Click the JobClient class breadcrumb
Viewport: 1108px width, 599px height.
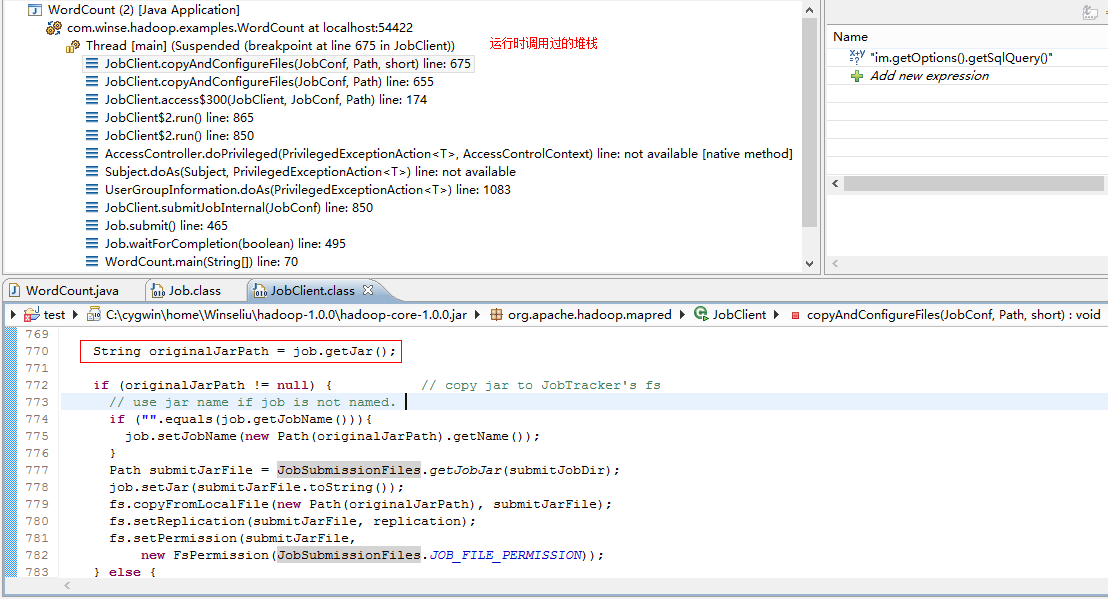pyautogui.click(x=739, y=315)
